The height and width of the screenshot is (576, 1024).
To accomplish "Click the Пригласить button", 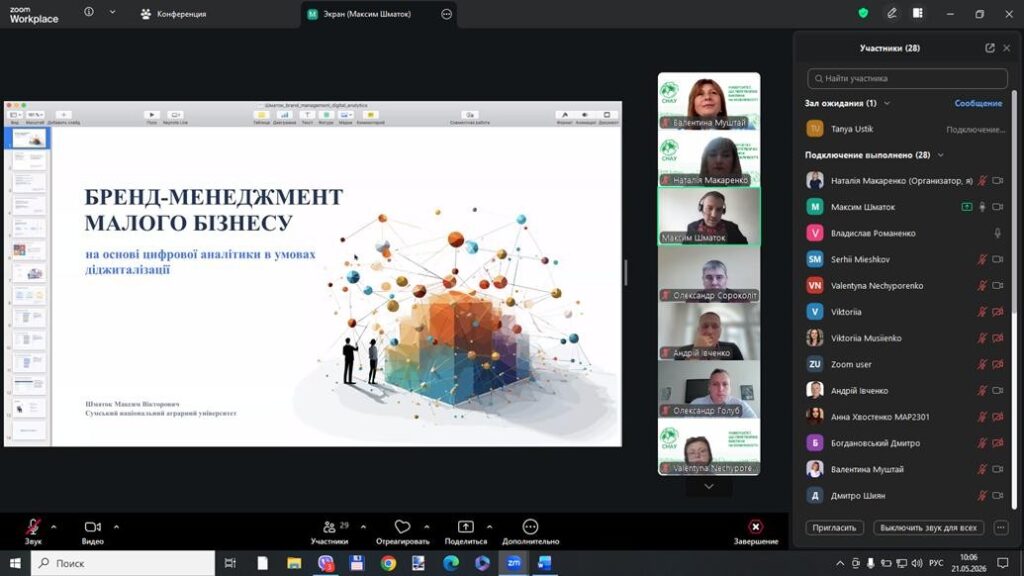I will (834, 528).
